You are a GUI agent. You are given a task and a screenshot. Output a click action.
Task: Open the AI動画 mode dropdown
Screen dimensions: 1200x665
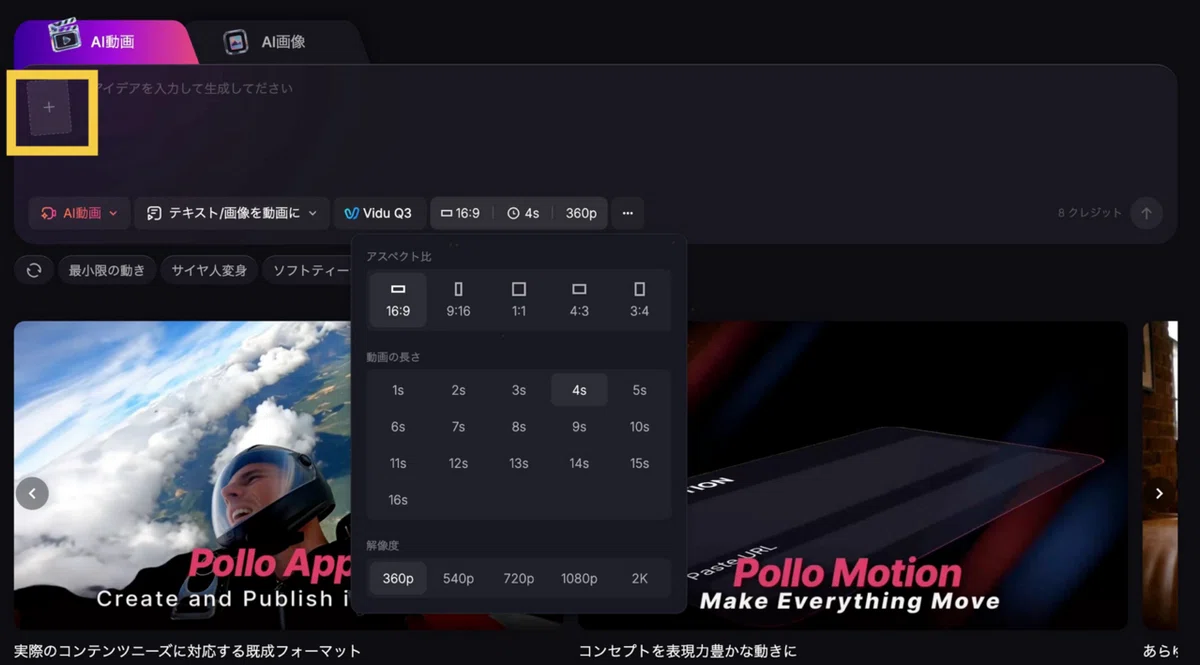coord(79,213)
